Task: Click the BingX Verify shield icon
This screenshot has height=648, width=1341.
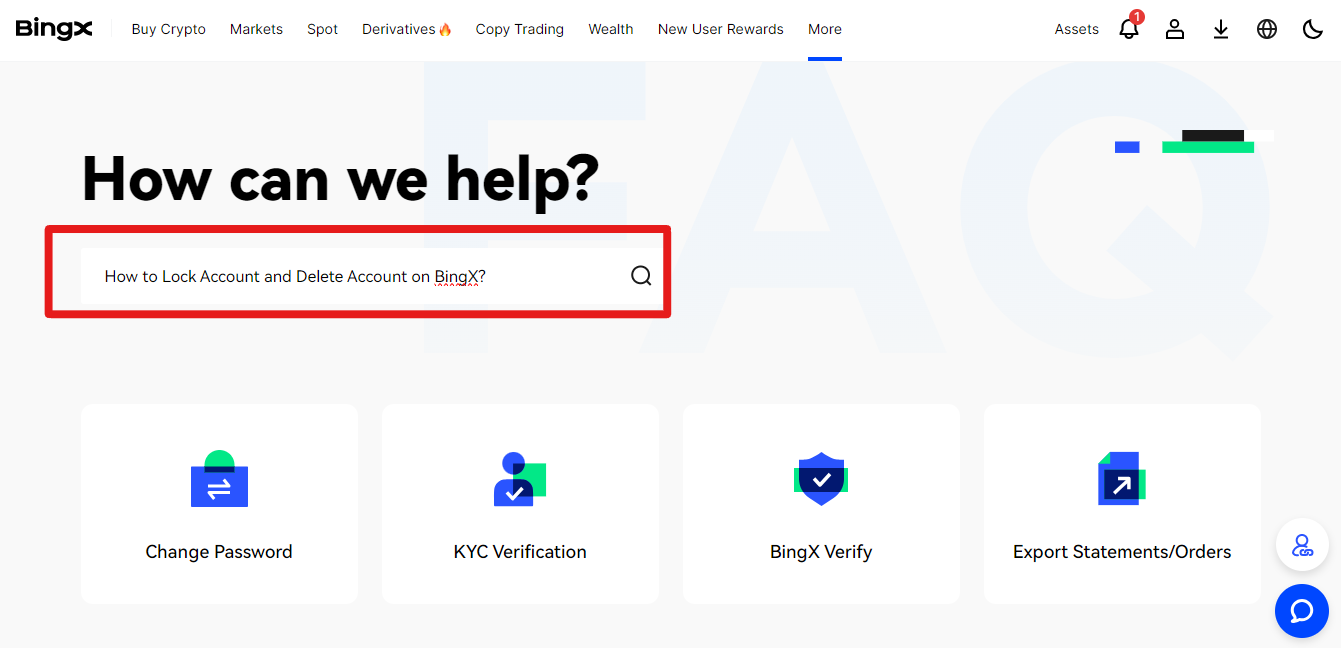Action: tap(821, 478)
